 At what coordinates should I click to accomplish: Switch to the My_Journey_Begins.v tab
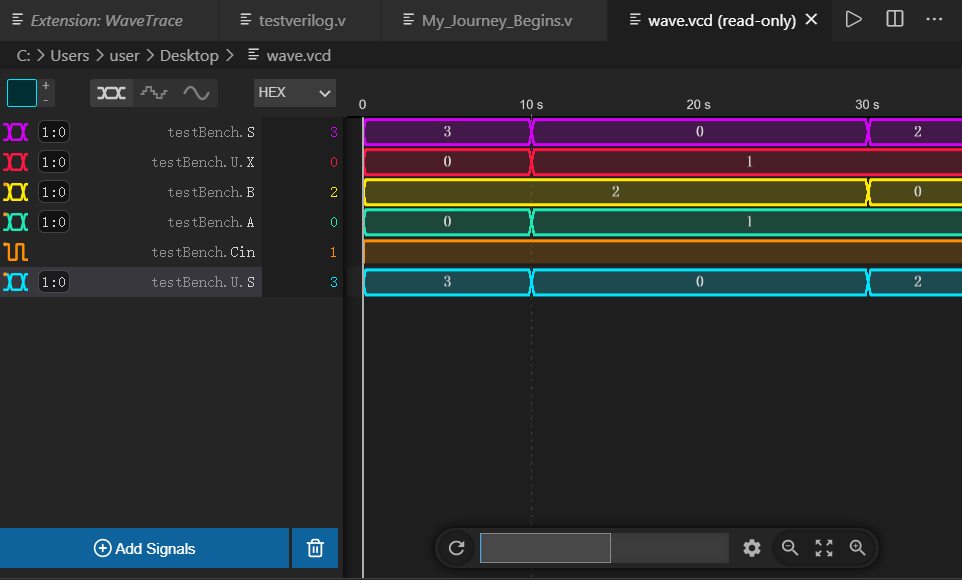pos(494,20)
